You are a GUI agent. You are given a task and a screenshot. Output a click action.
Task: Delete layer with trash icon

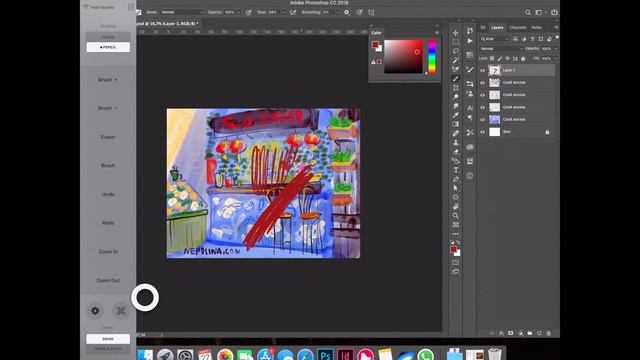tap(549, 333)
